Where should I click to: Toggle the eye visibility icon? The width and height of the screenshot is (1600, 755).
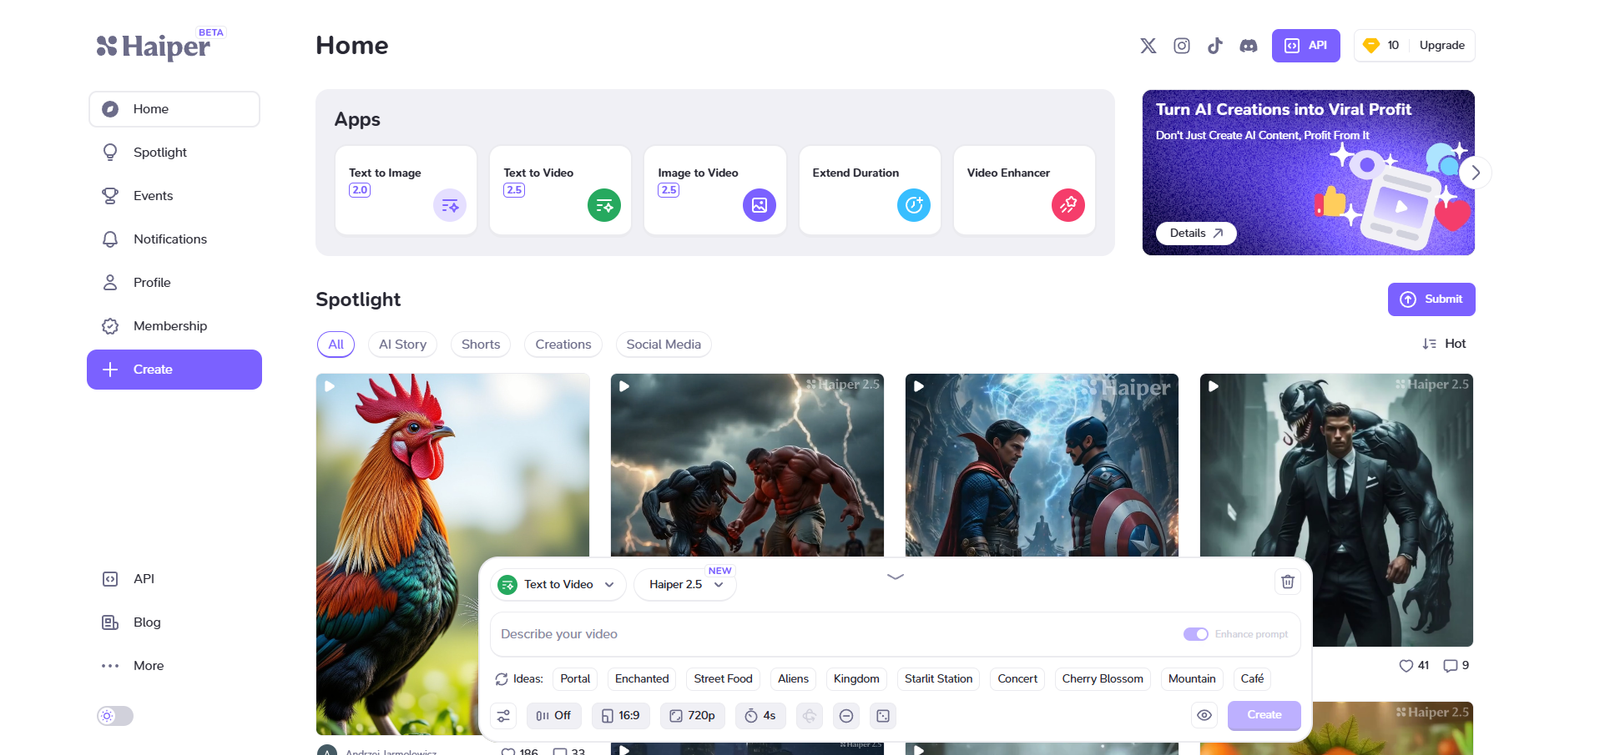(x=1204, y=716)
